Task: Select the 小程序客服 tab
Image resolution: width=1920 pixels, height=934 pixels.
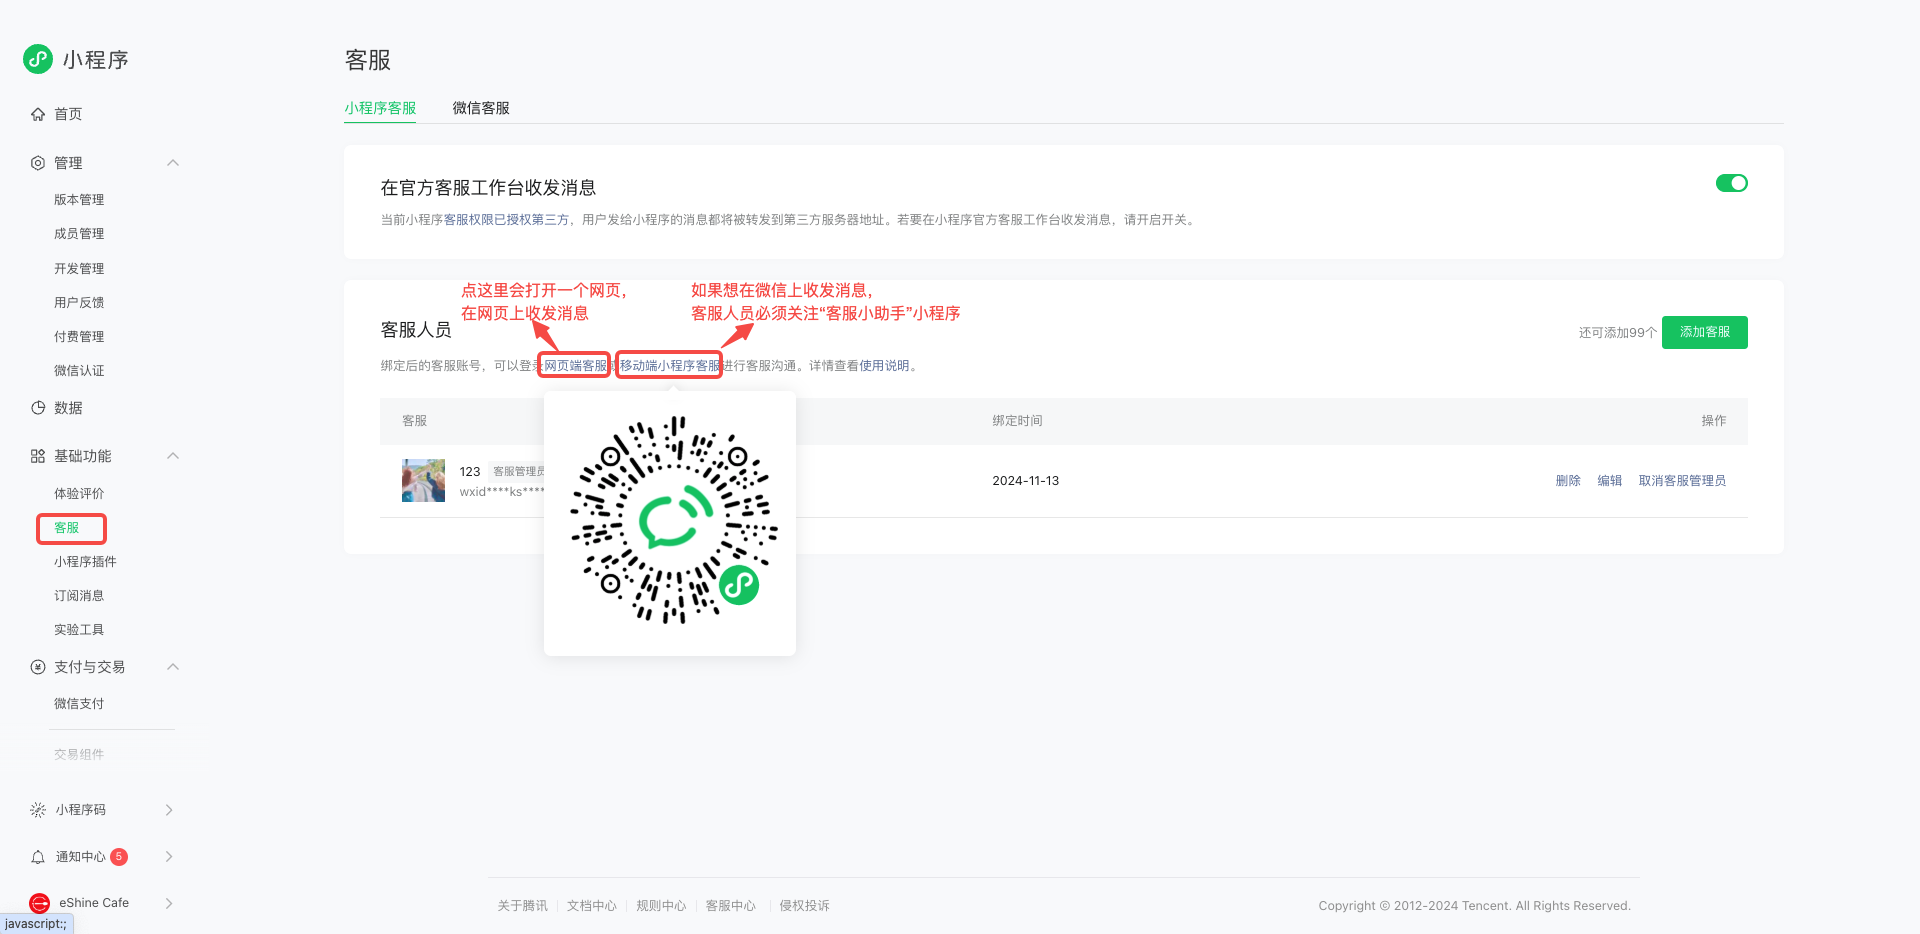Action: click(x=380, y=108)
